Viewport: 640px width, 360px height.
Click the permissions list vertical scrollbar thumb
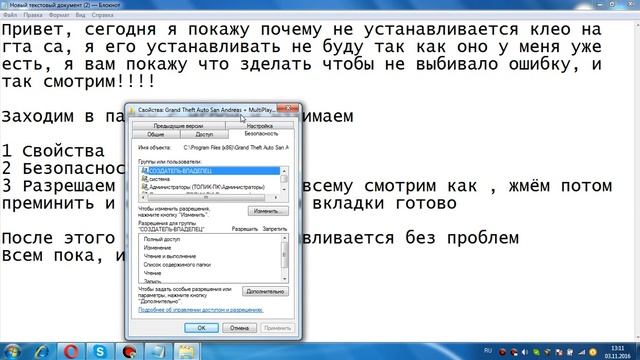pyautogui.click(x=284, y=255)
